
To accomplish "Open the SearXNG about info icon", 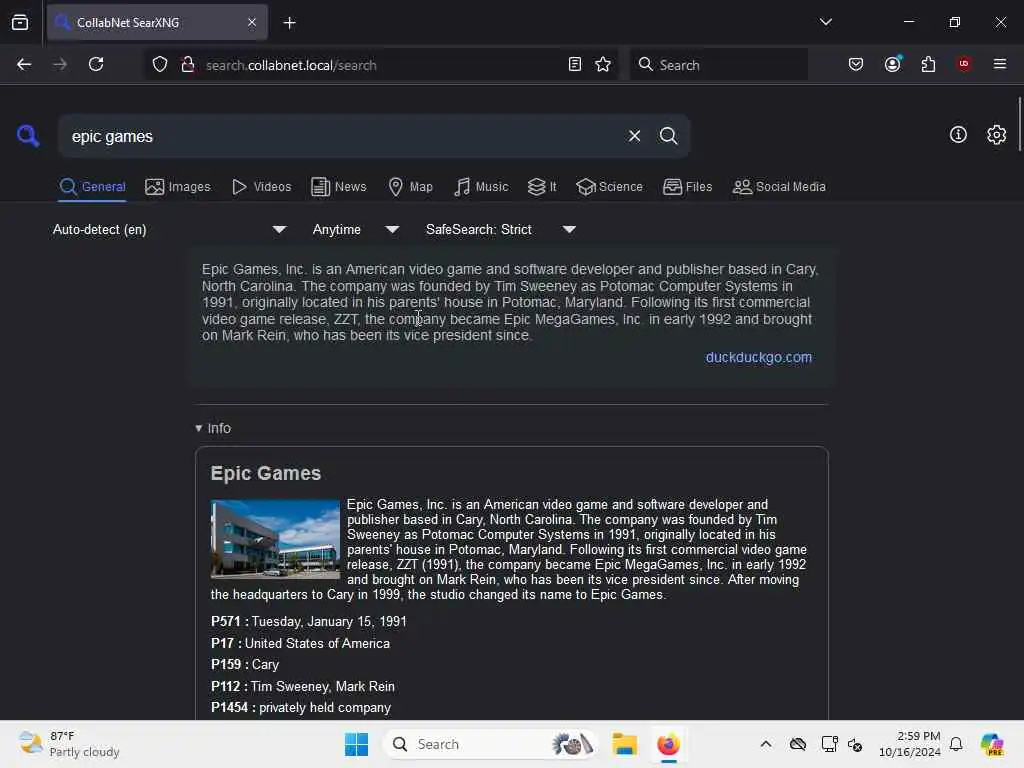I will tap(958, 135).
